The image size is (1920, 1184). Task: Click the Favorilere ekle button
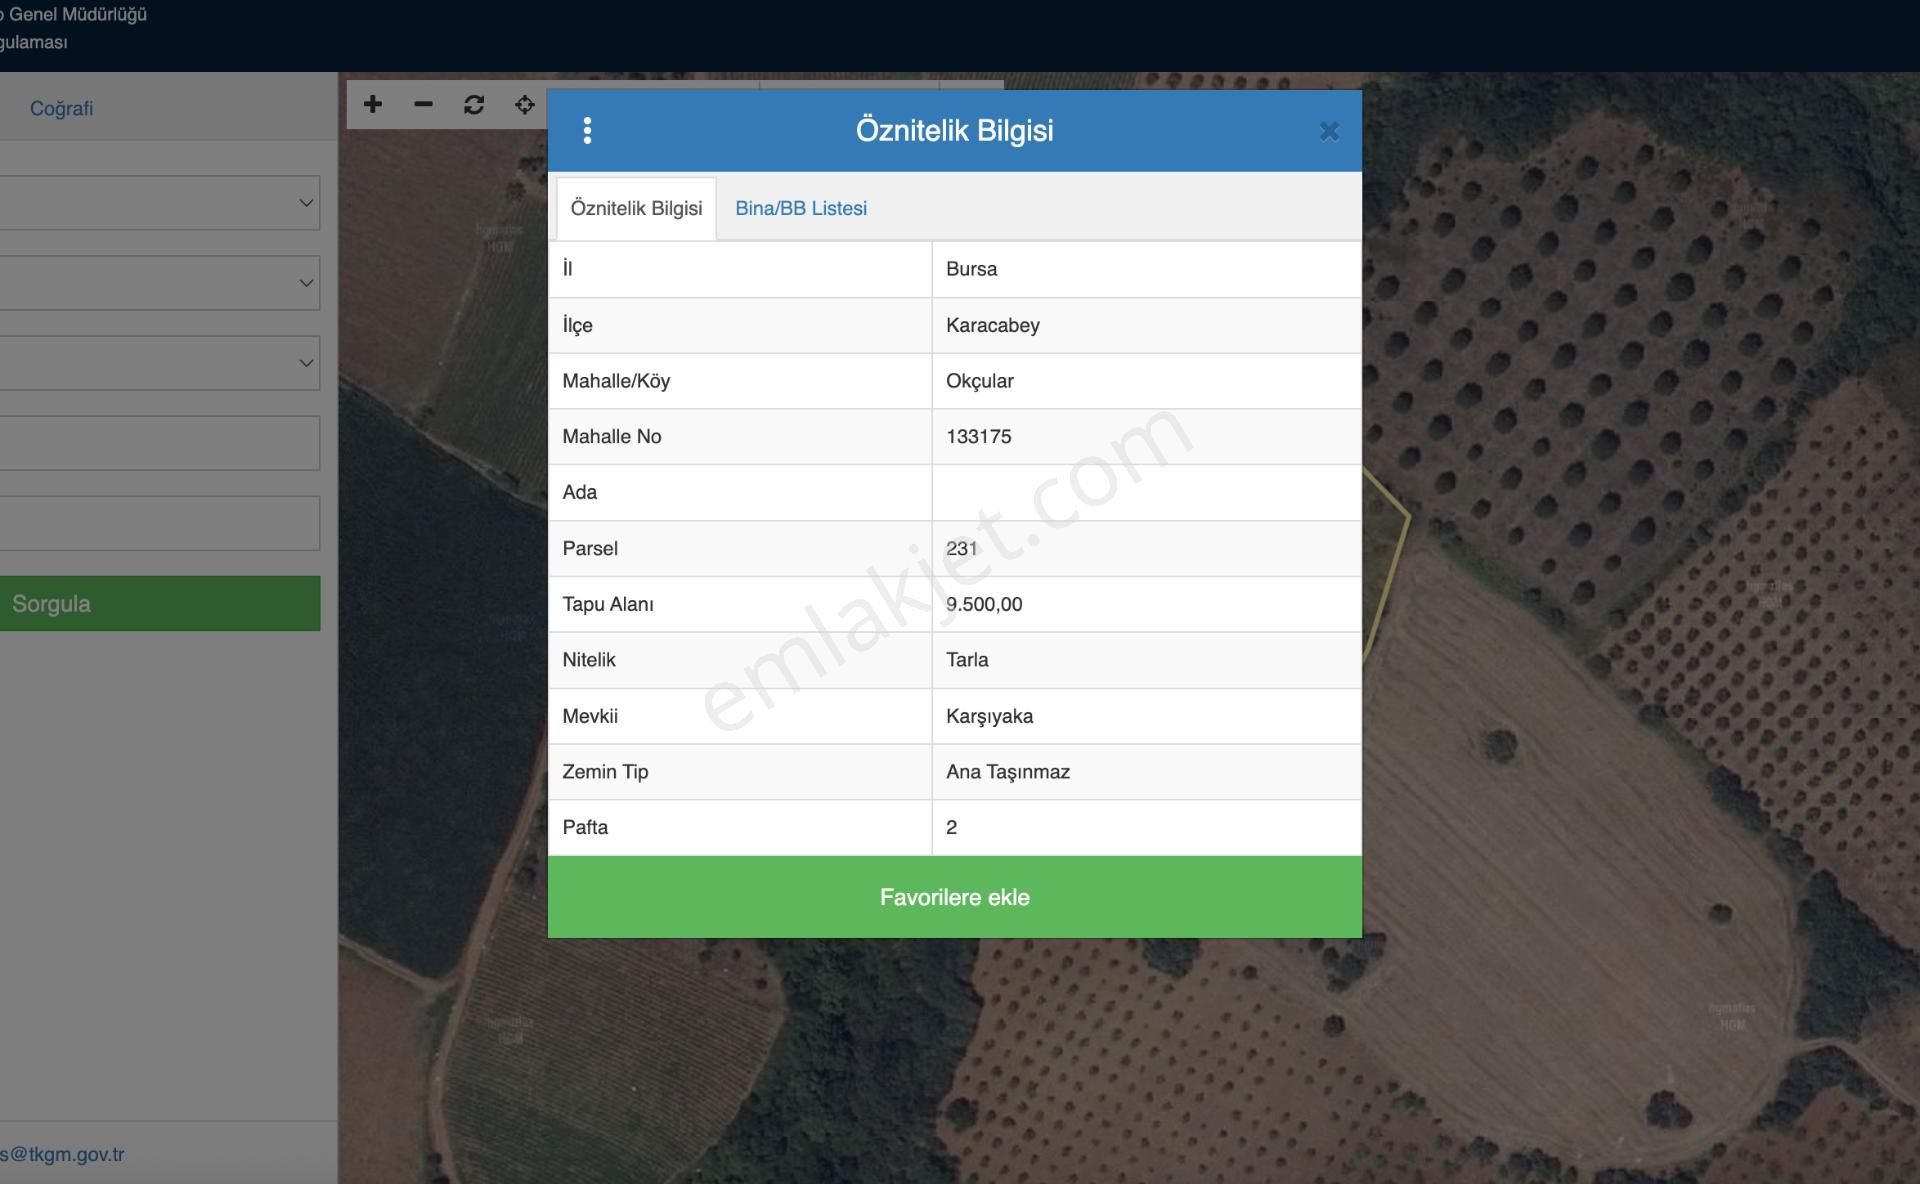pyautogui.click(x=955, y=897)
